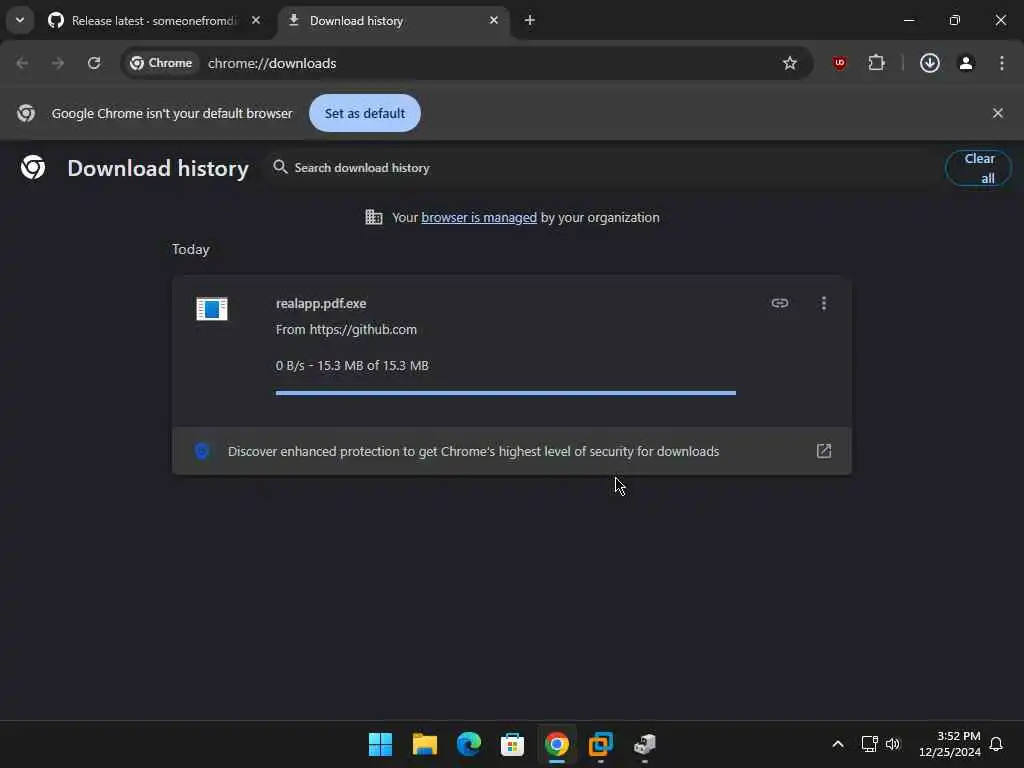Screen dimensions: 1024x768
Task: Open the enhanced protection promo text
Action: tap(473, 451)
